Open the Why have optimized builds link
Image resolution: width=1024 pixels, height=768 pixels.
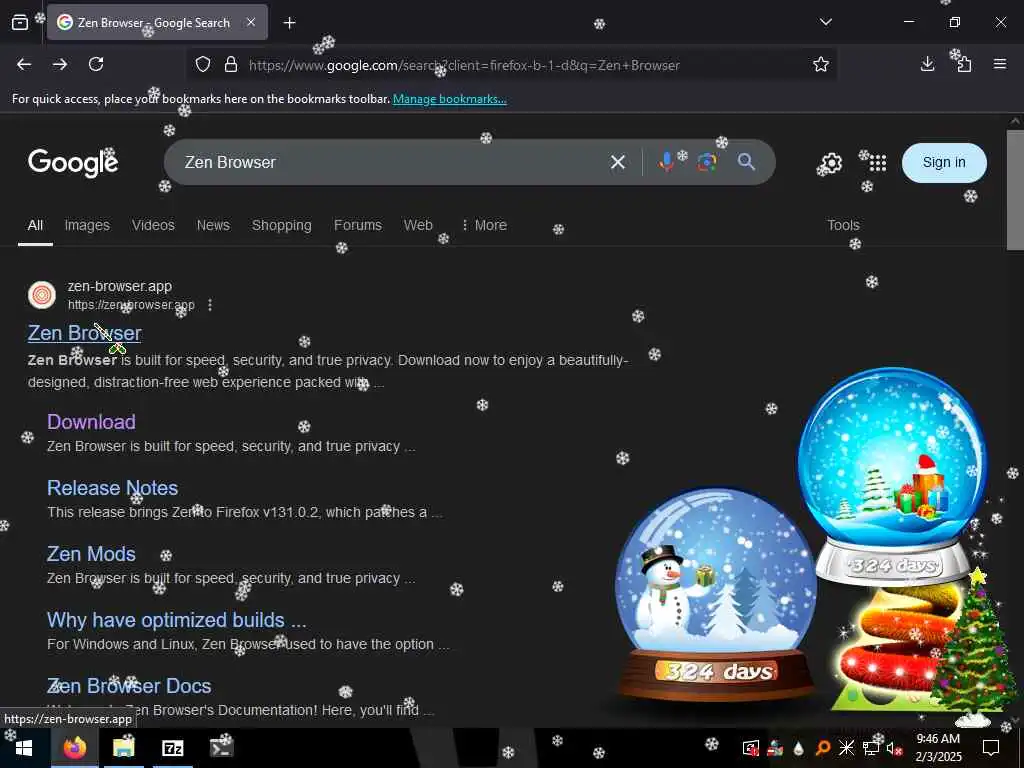(176, 620)
